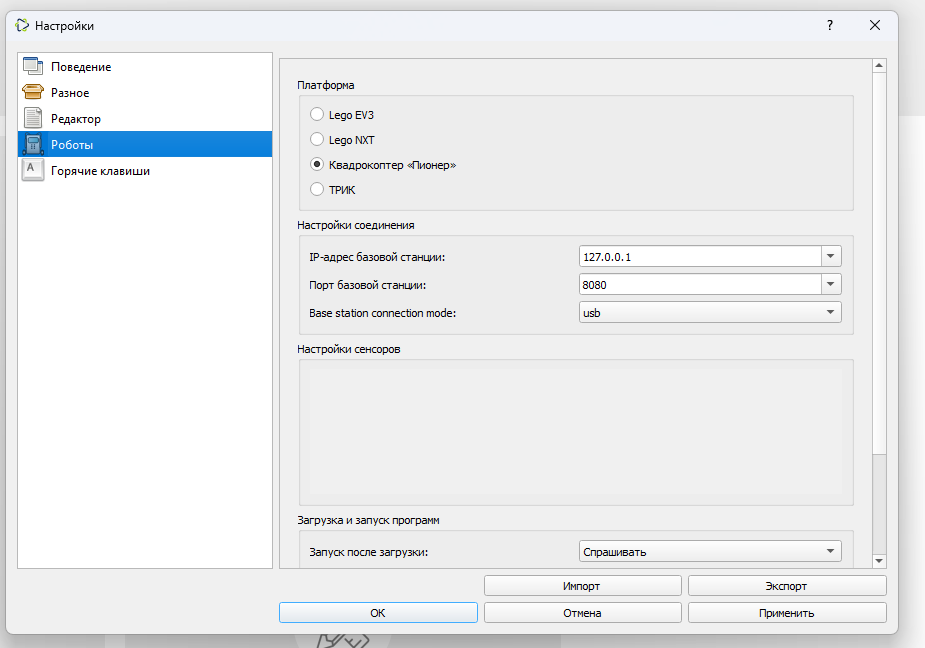The height and width of the screenshot is (648, 925).
Task: Click the Редактор document icon
Action: [33, 118]
